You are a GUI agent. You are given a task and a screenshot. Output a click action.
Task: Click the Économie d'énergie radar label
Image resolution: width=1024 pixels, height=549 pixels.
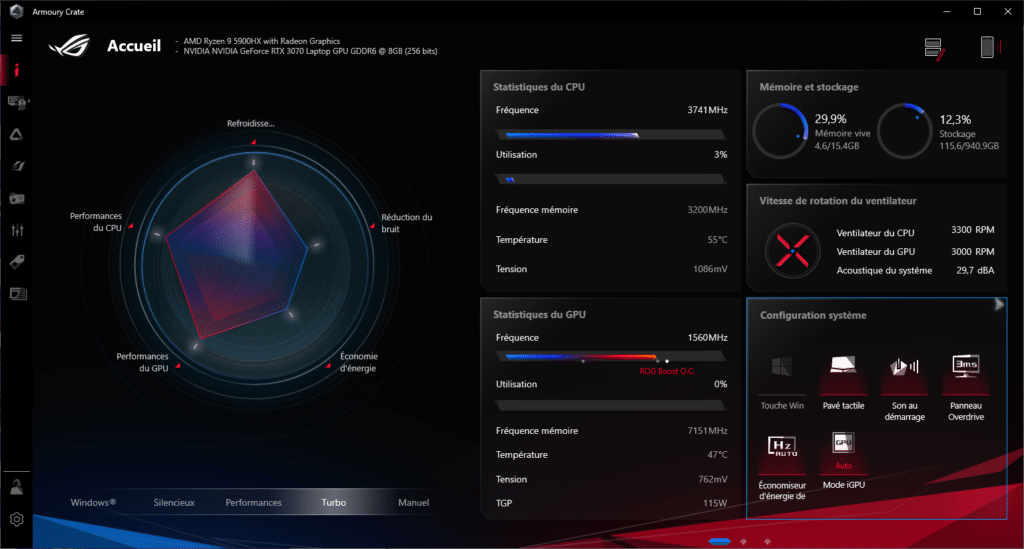click(x=359, y=362)
